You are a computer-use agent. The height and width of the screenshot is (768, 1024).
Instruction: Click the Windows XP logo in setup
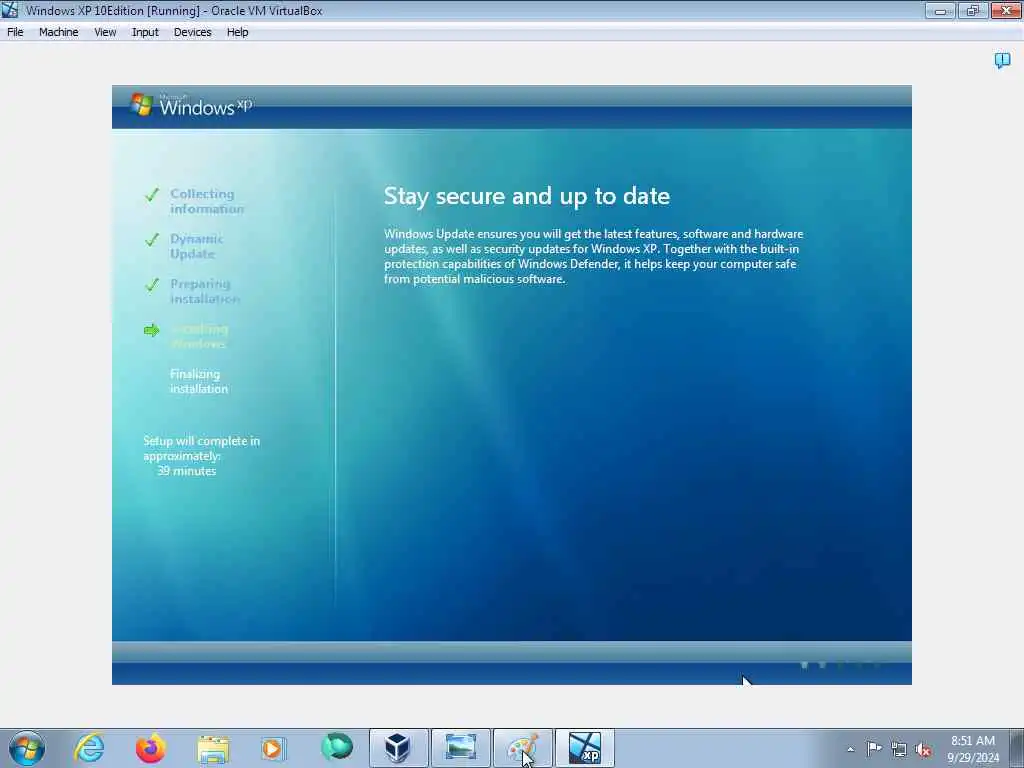pyautogui.click(x=191, y=105)
